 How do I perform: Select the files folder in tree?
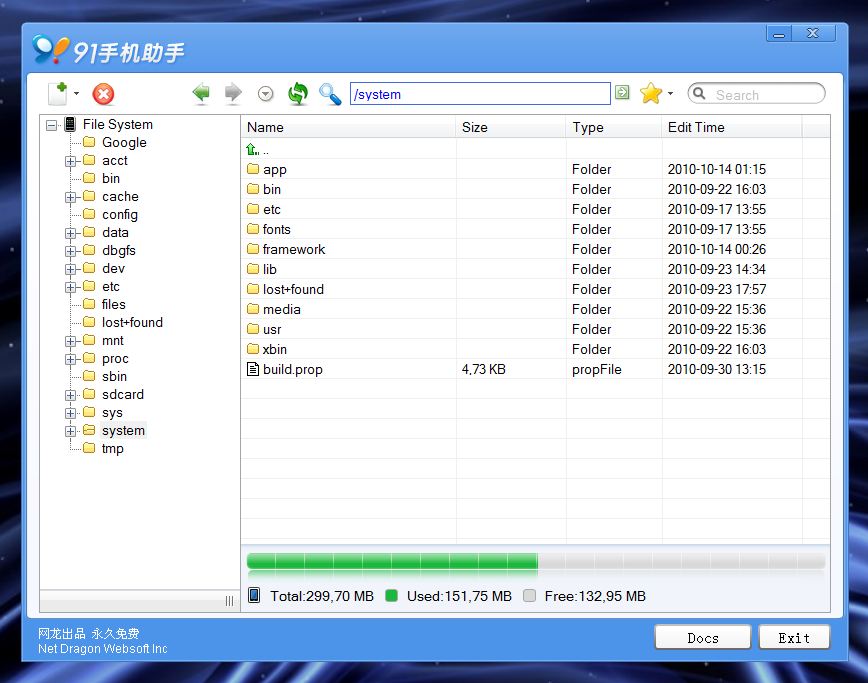104,304
